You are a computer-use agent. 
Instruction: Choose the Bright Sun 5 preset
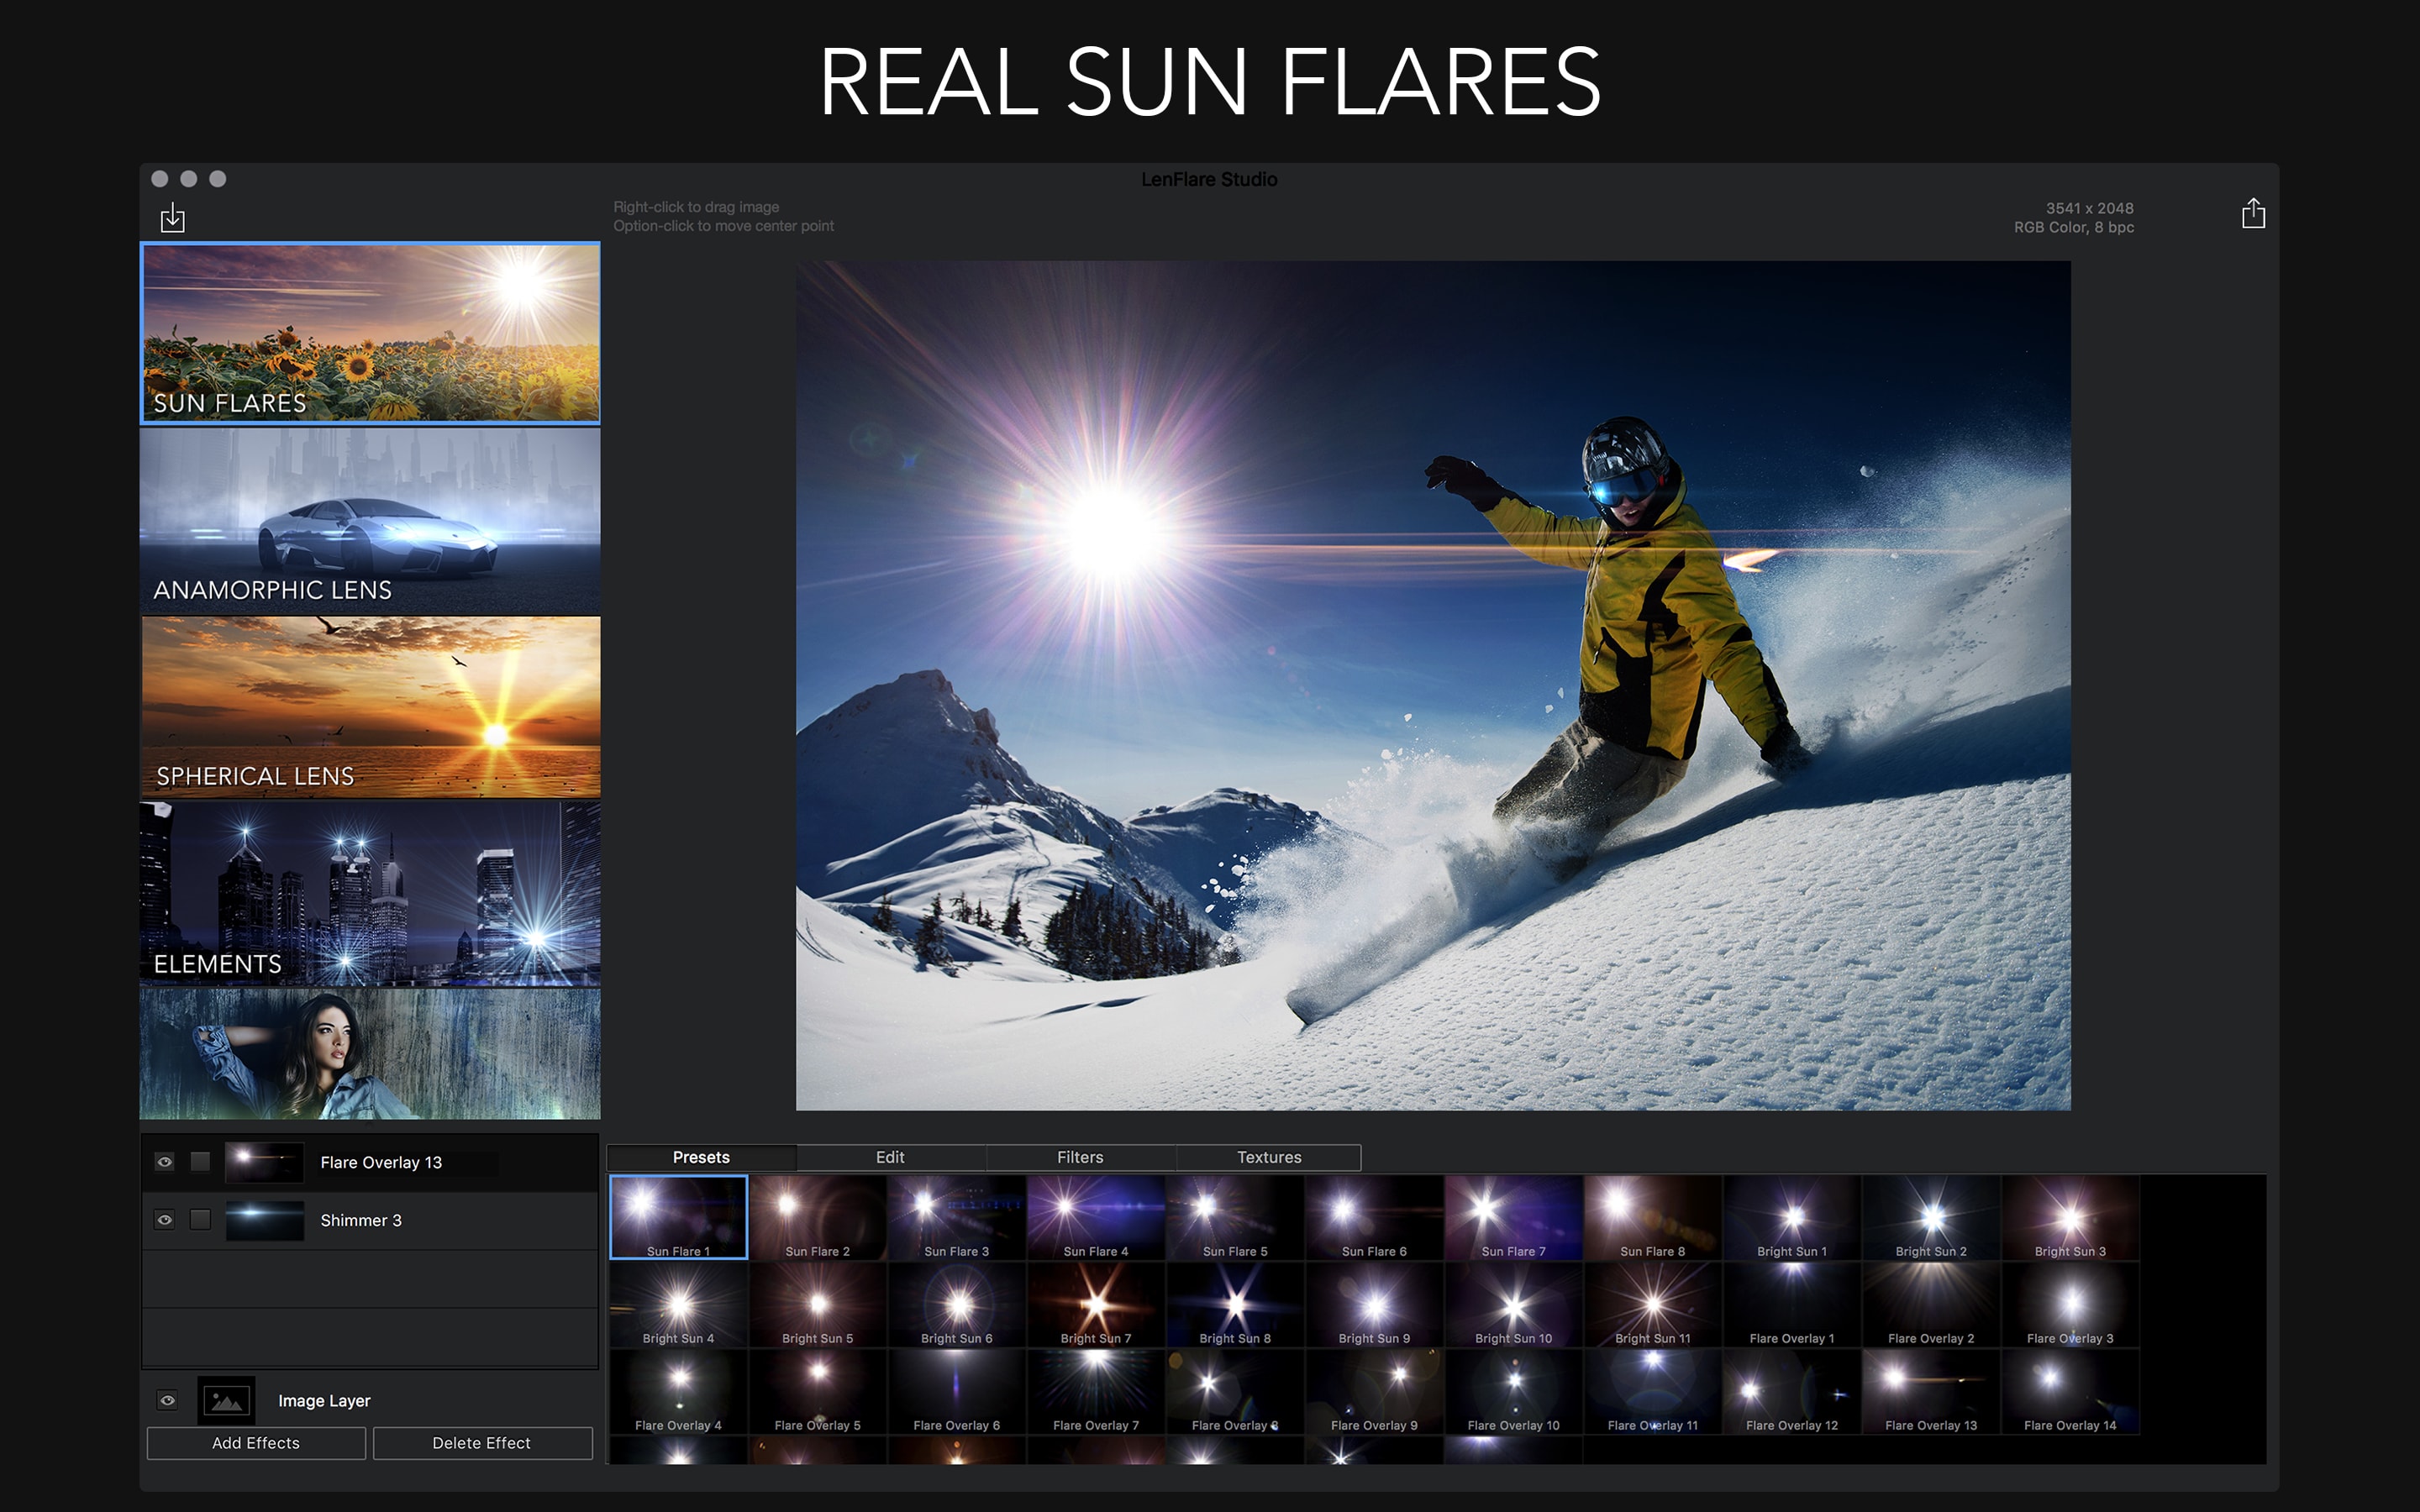tap(818, 1305)
